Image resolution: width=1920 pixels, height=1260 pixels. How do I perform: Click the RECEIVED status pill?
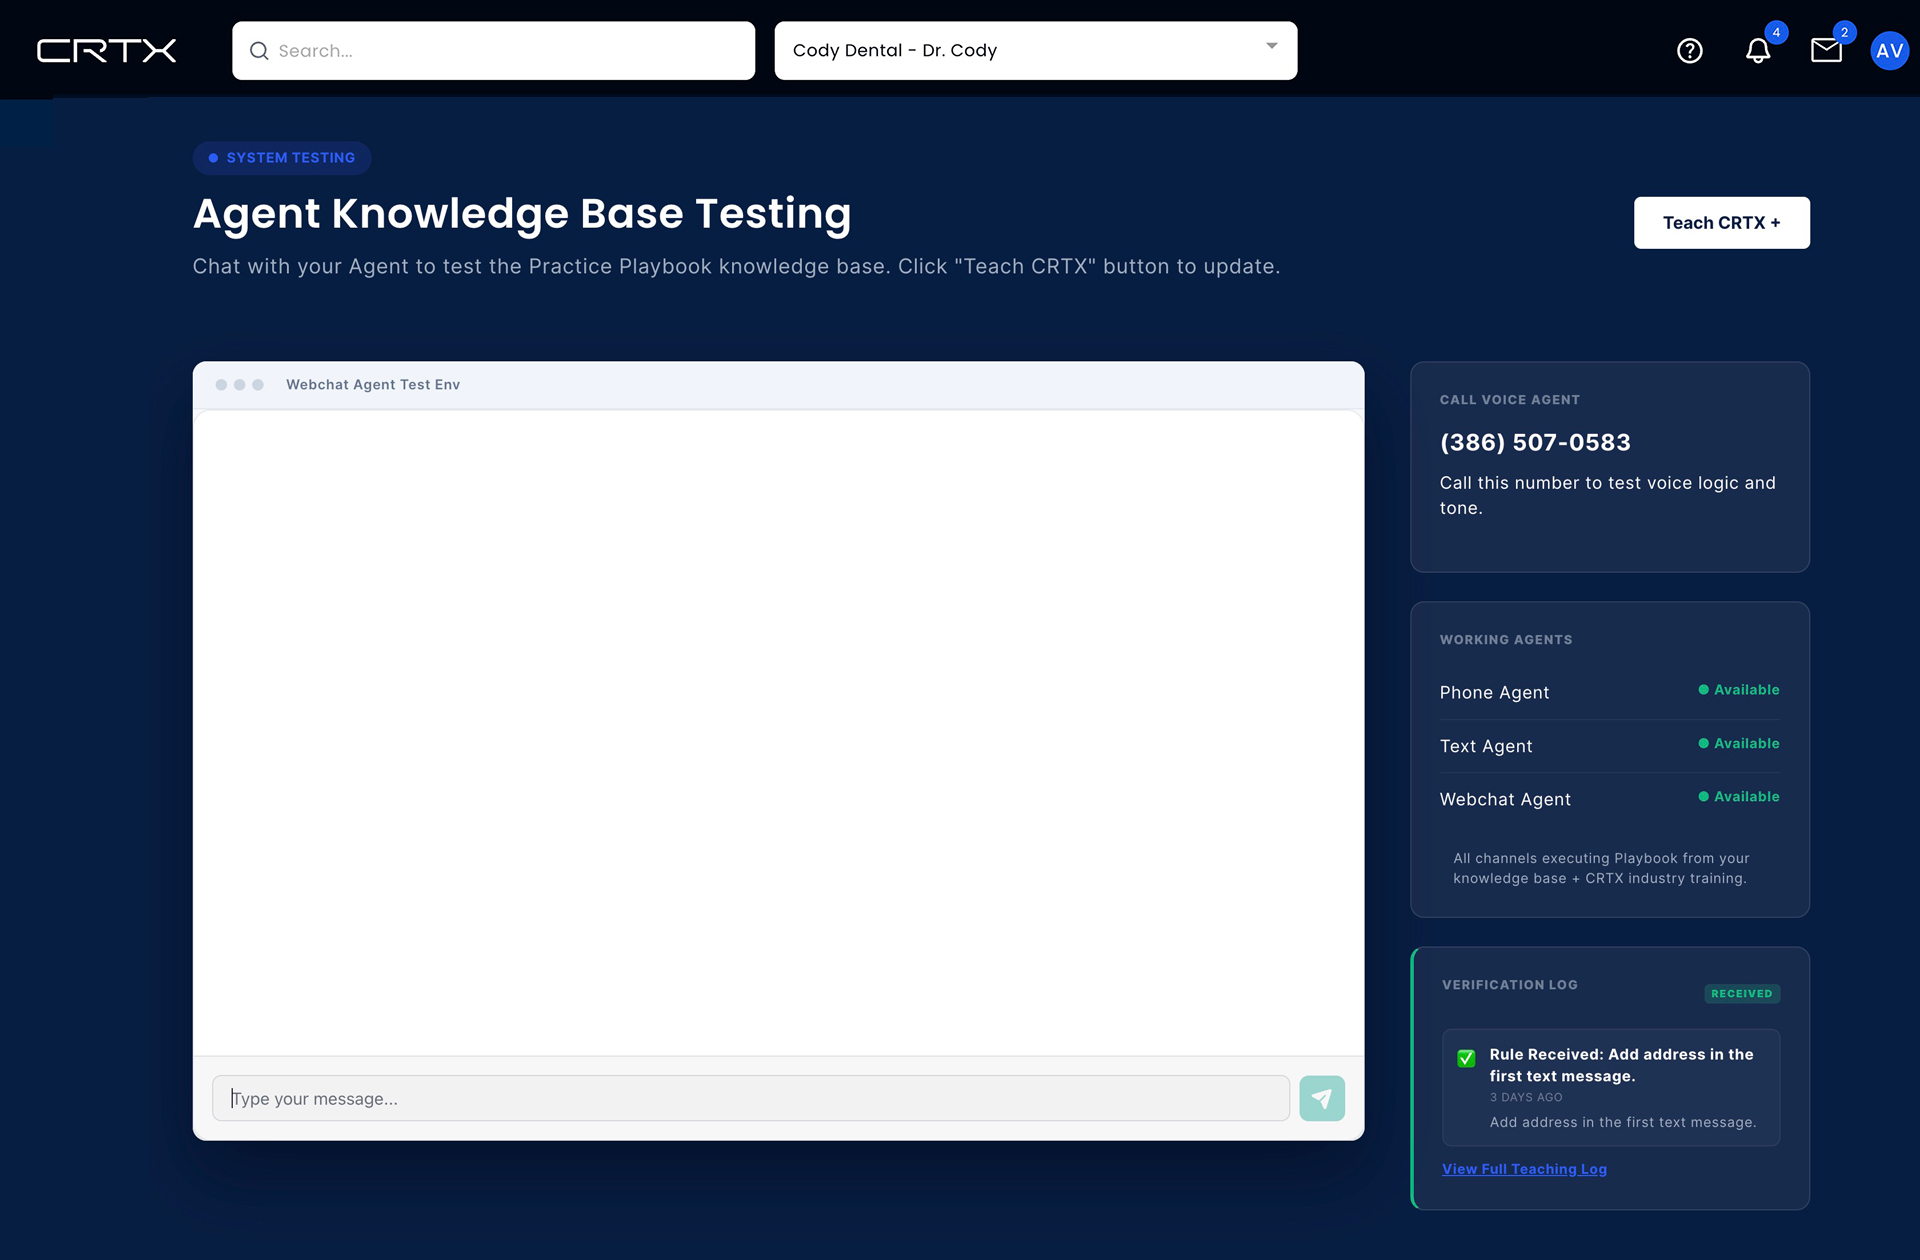pyautogui.click(x=1742, y=993)
